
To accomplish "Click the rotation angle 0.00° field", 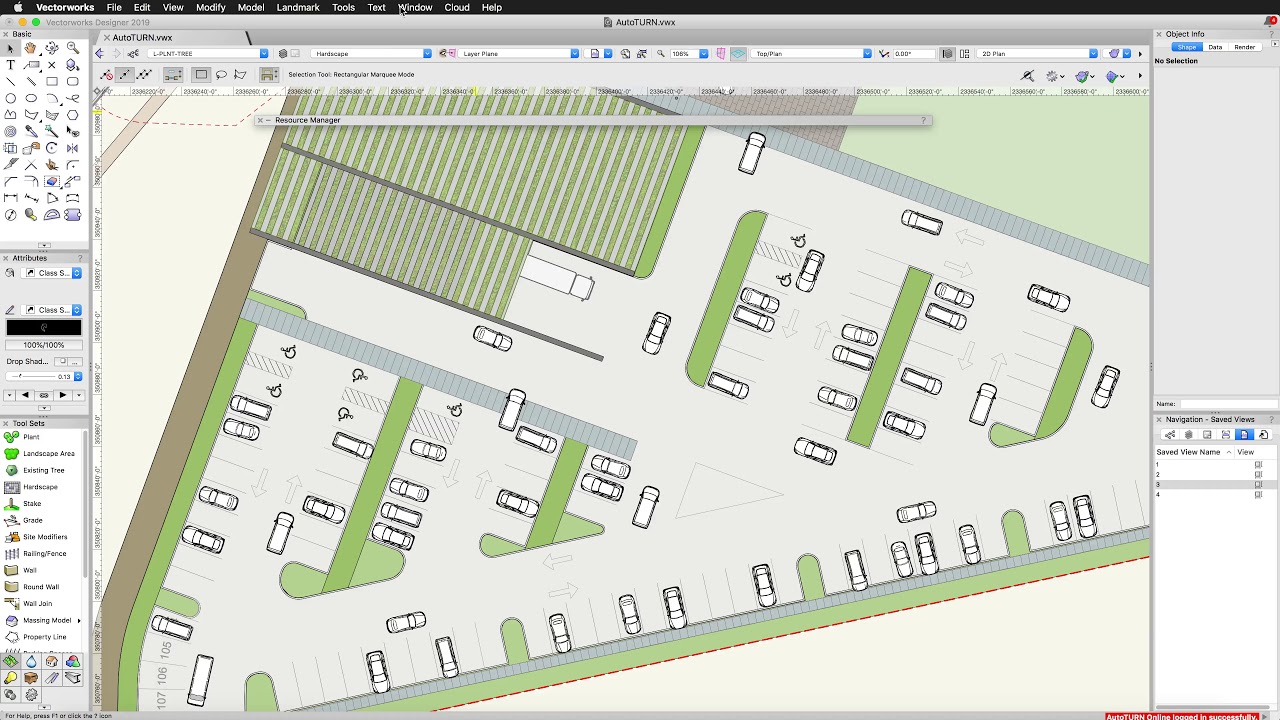I will [x=915, y=53].
